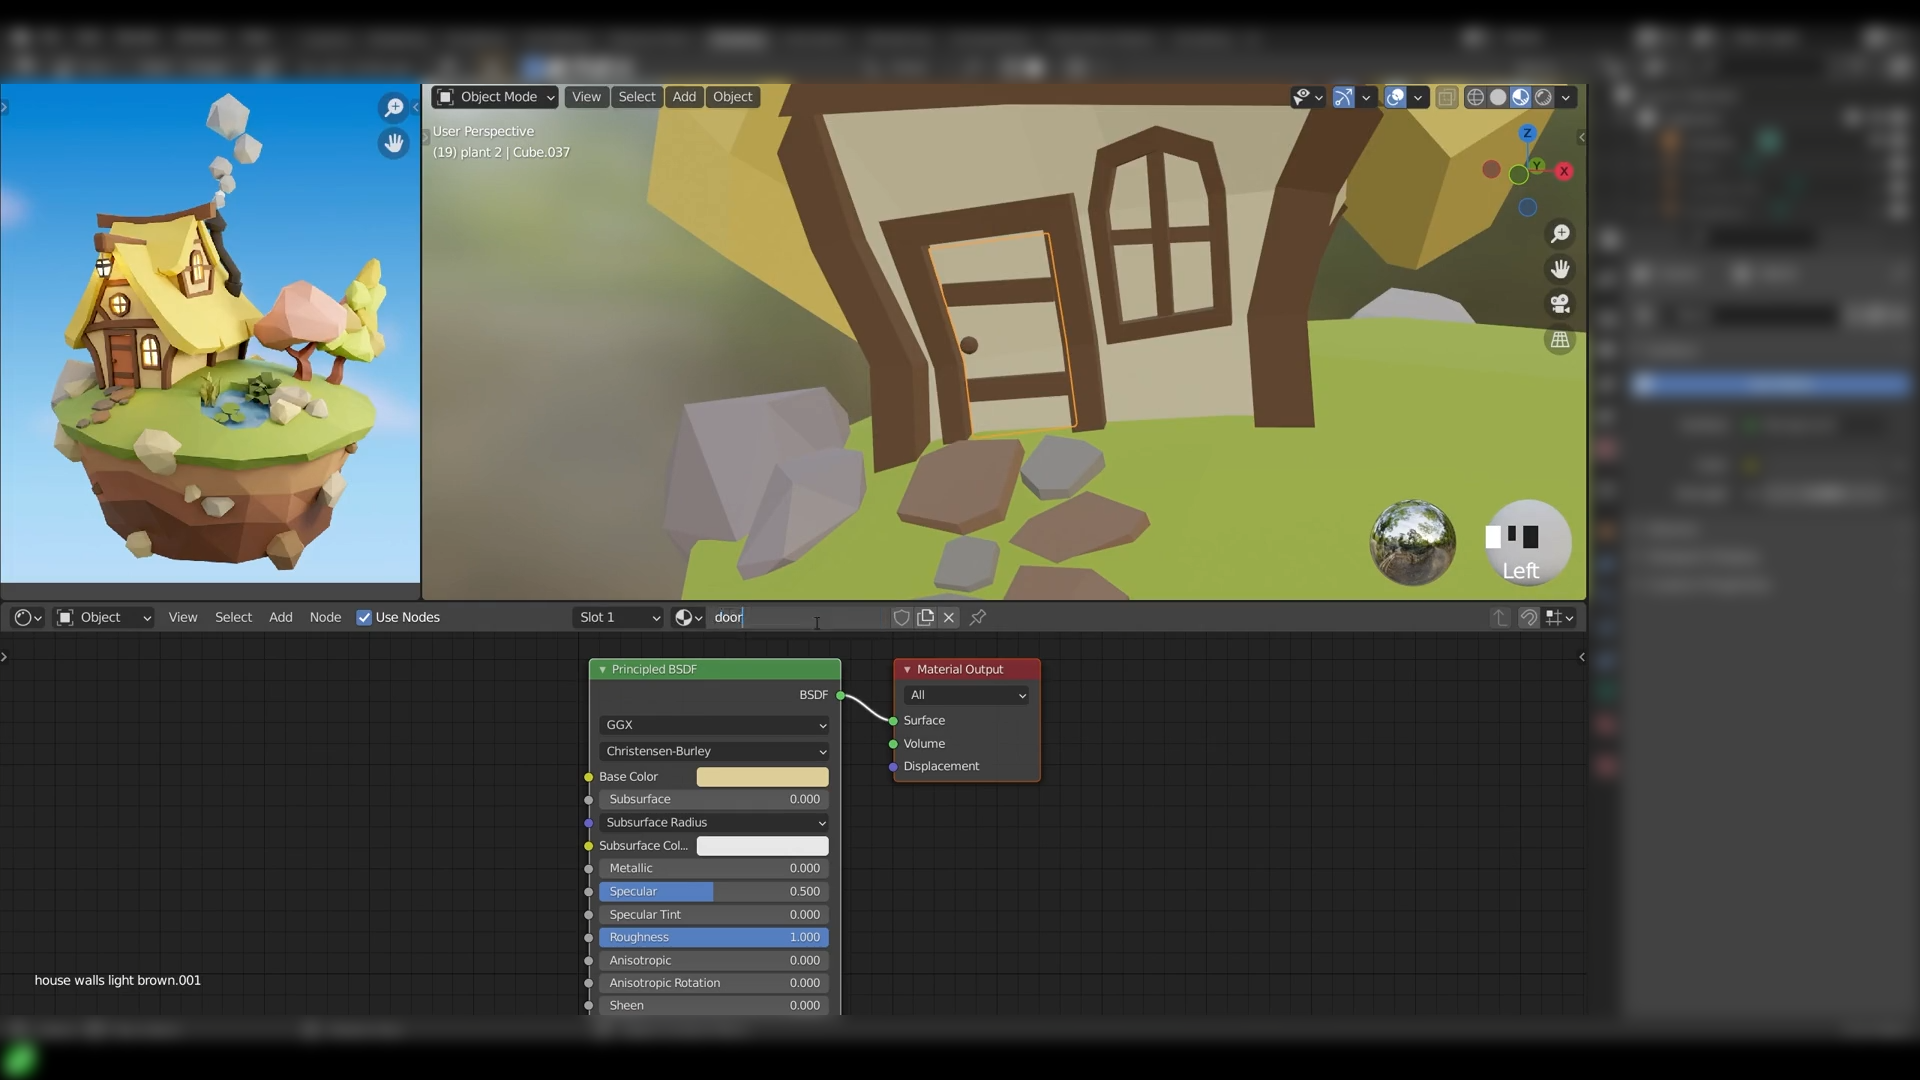Open the GGX distribution dropdown in Principled BSDF
Screen dimensions: 1920x1080
[x=713, y=724]
